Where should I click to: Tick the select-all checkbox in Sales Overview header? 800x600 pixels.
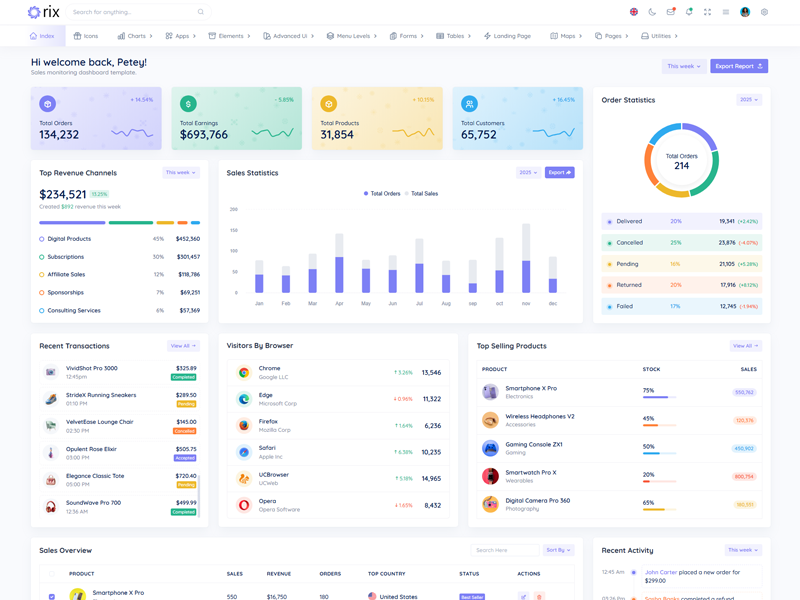click(52, 574)
